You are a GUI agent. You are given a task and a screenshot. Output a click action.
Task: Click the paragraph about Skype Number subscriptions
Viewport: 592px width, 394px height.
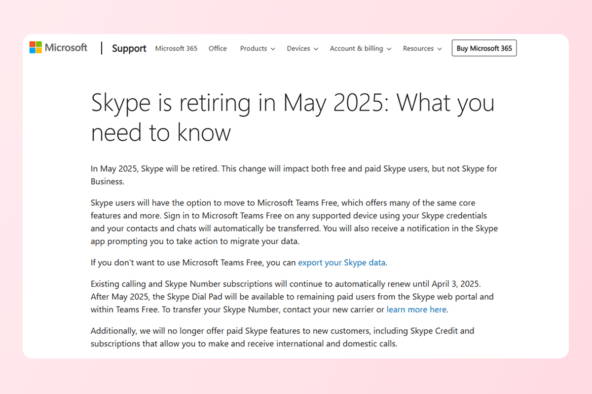[292, 297]
